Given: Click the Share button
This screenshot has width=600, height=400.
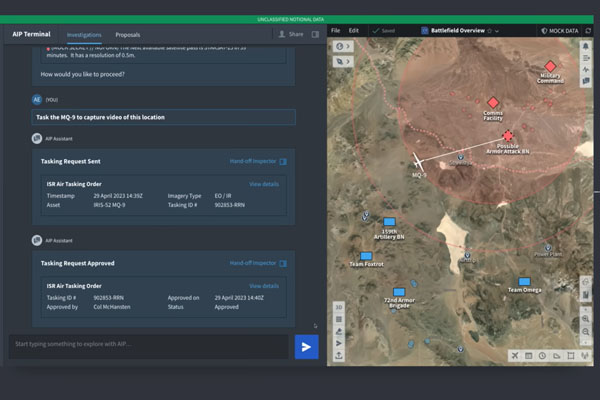Looking at the screenshot, I should [291, 34].
